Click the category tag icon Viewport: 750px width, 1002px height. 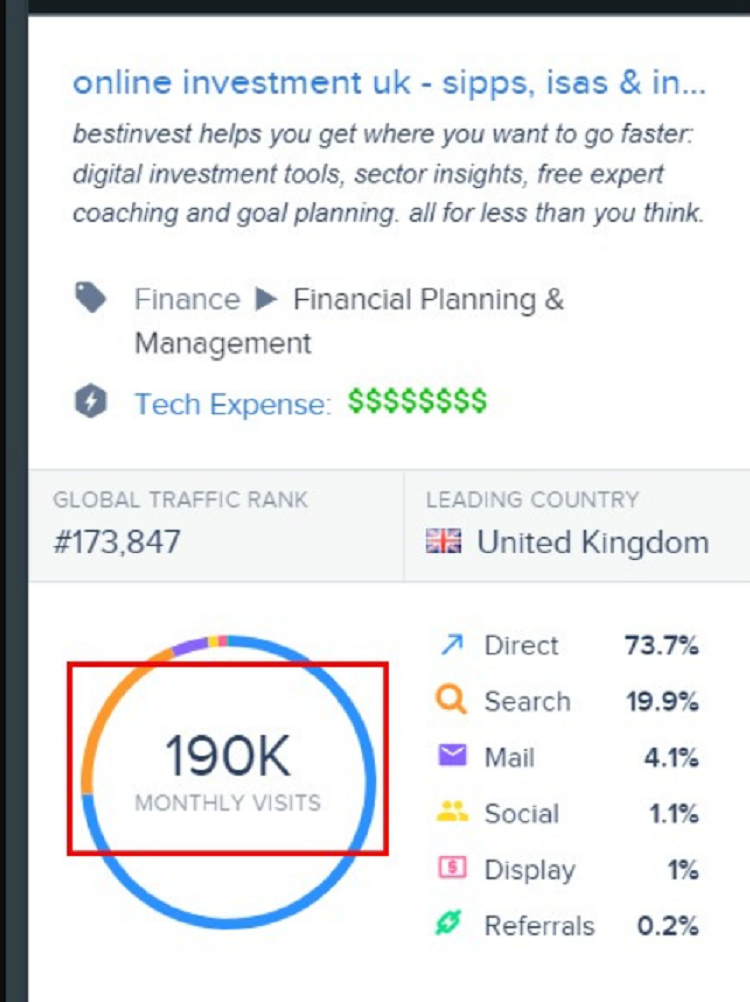[91, 297]
